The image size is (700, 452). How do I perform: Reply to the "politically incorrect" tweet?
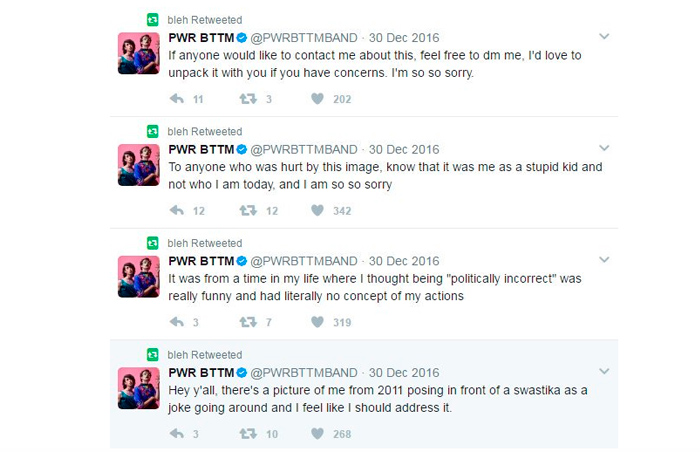coord(177,322)
